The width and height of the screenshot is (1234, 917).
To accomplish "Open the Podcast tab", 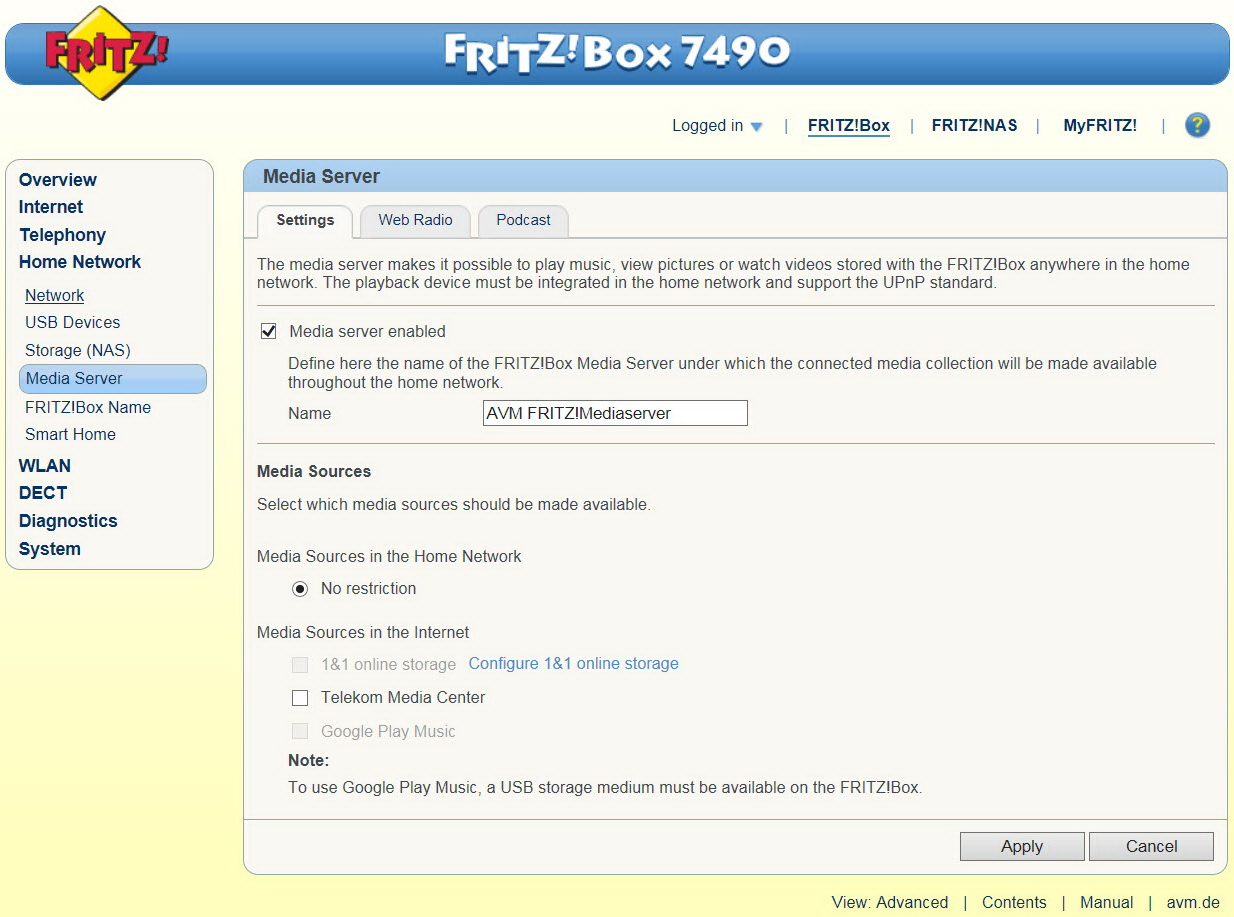I will pyautogui.click(x=523, y=221).
